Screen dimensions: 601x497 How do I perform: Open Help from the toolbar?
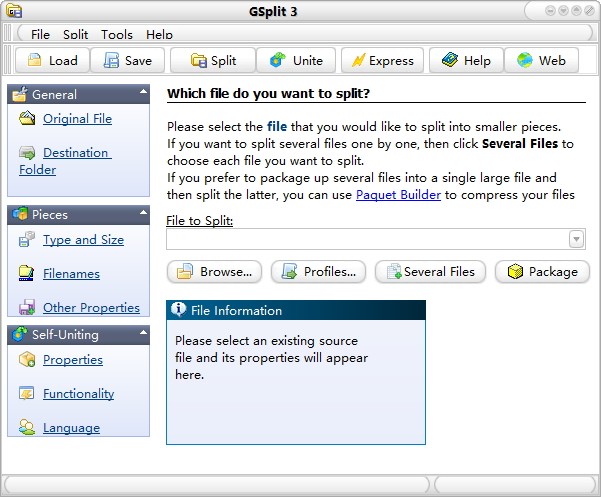466,60
